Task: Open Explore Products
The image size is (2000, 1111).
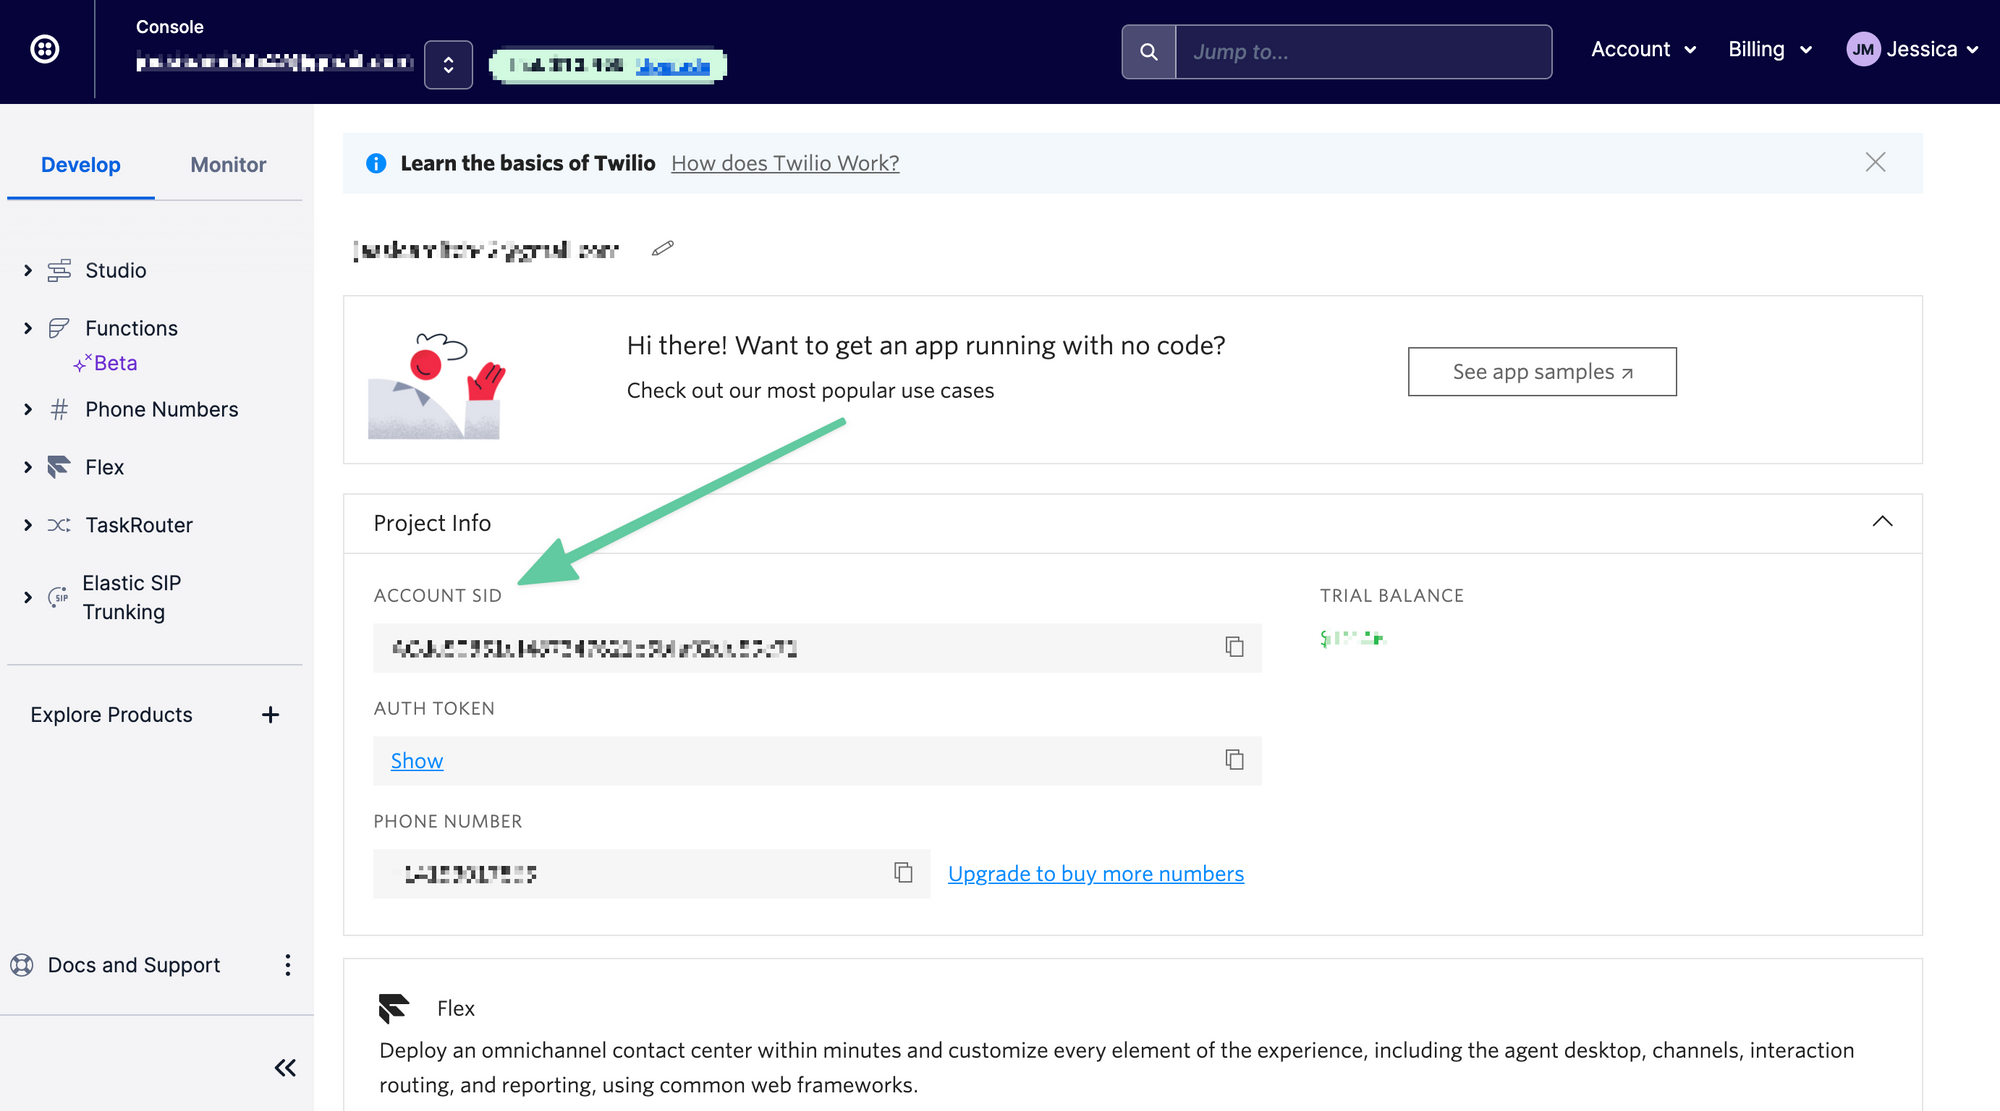Action: [111, 714]
